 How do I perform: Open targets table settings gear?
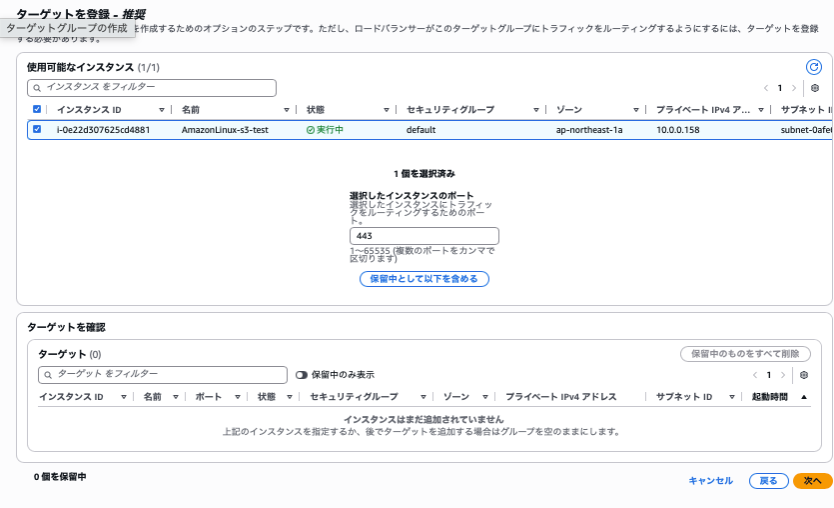pyautogui.click(x=804, y=375)
